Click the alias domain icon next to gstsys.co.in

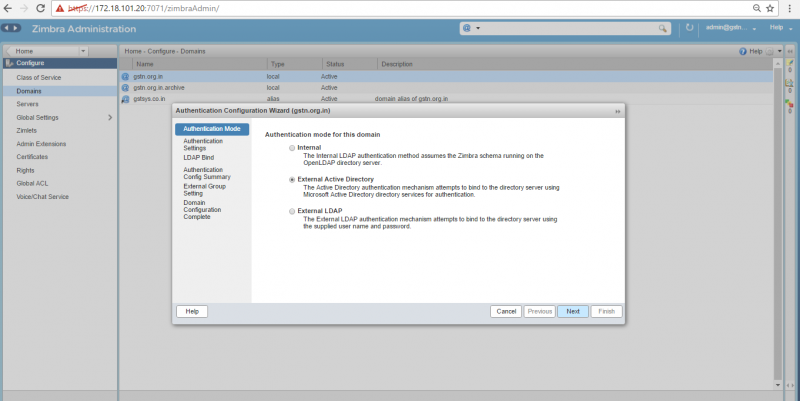pos(125,99)
